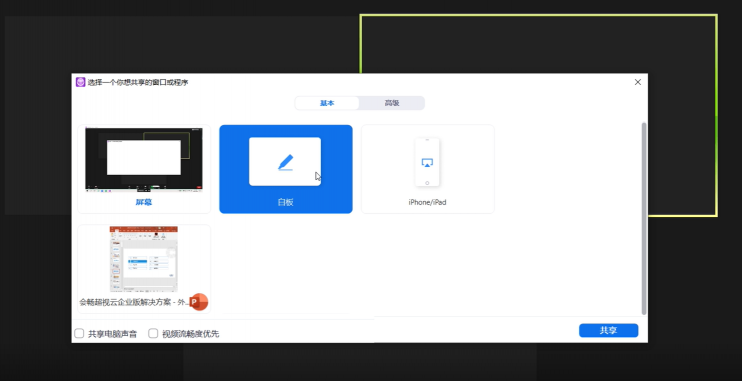Click the blue 共享 button

609,330
